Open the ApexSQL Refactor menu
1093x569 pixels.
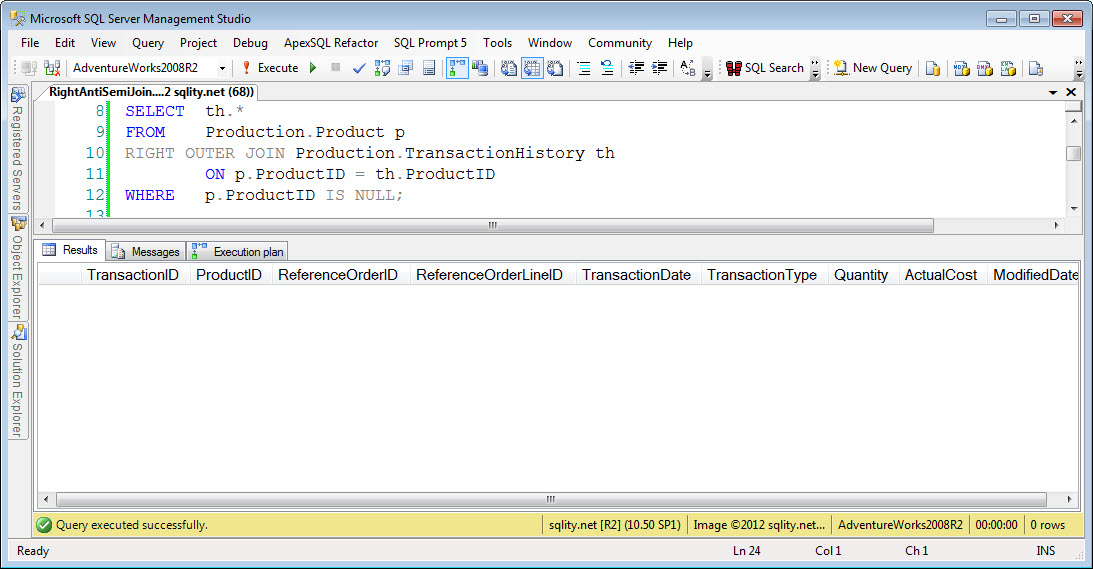tap(331, 43)
